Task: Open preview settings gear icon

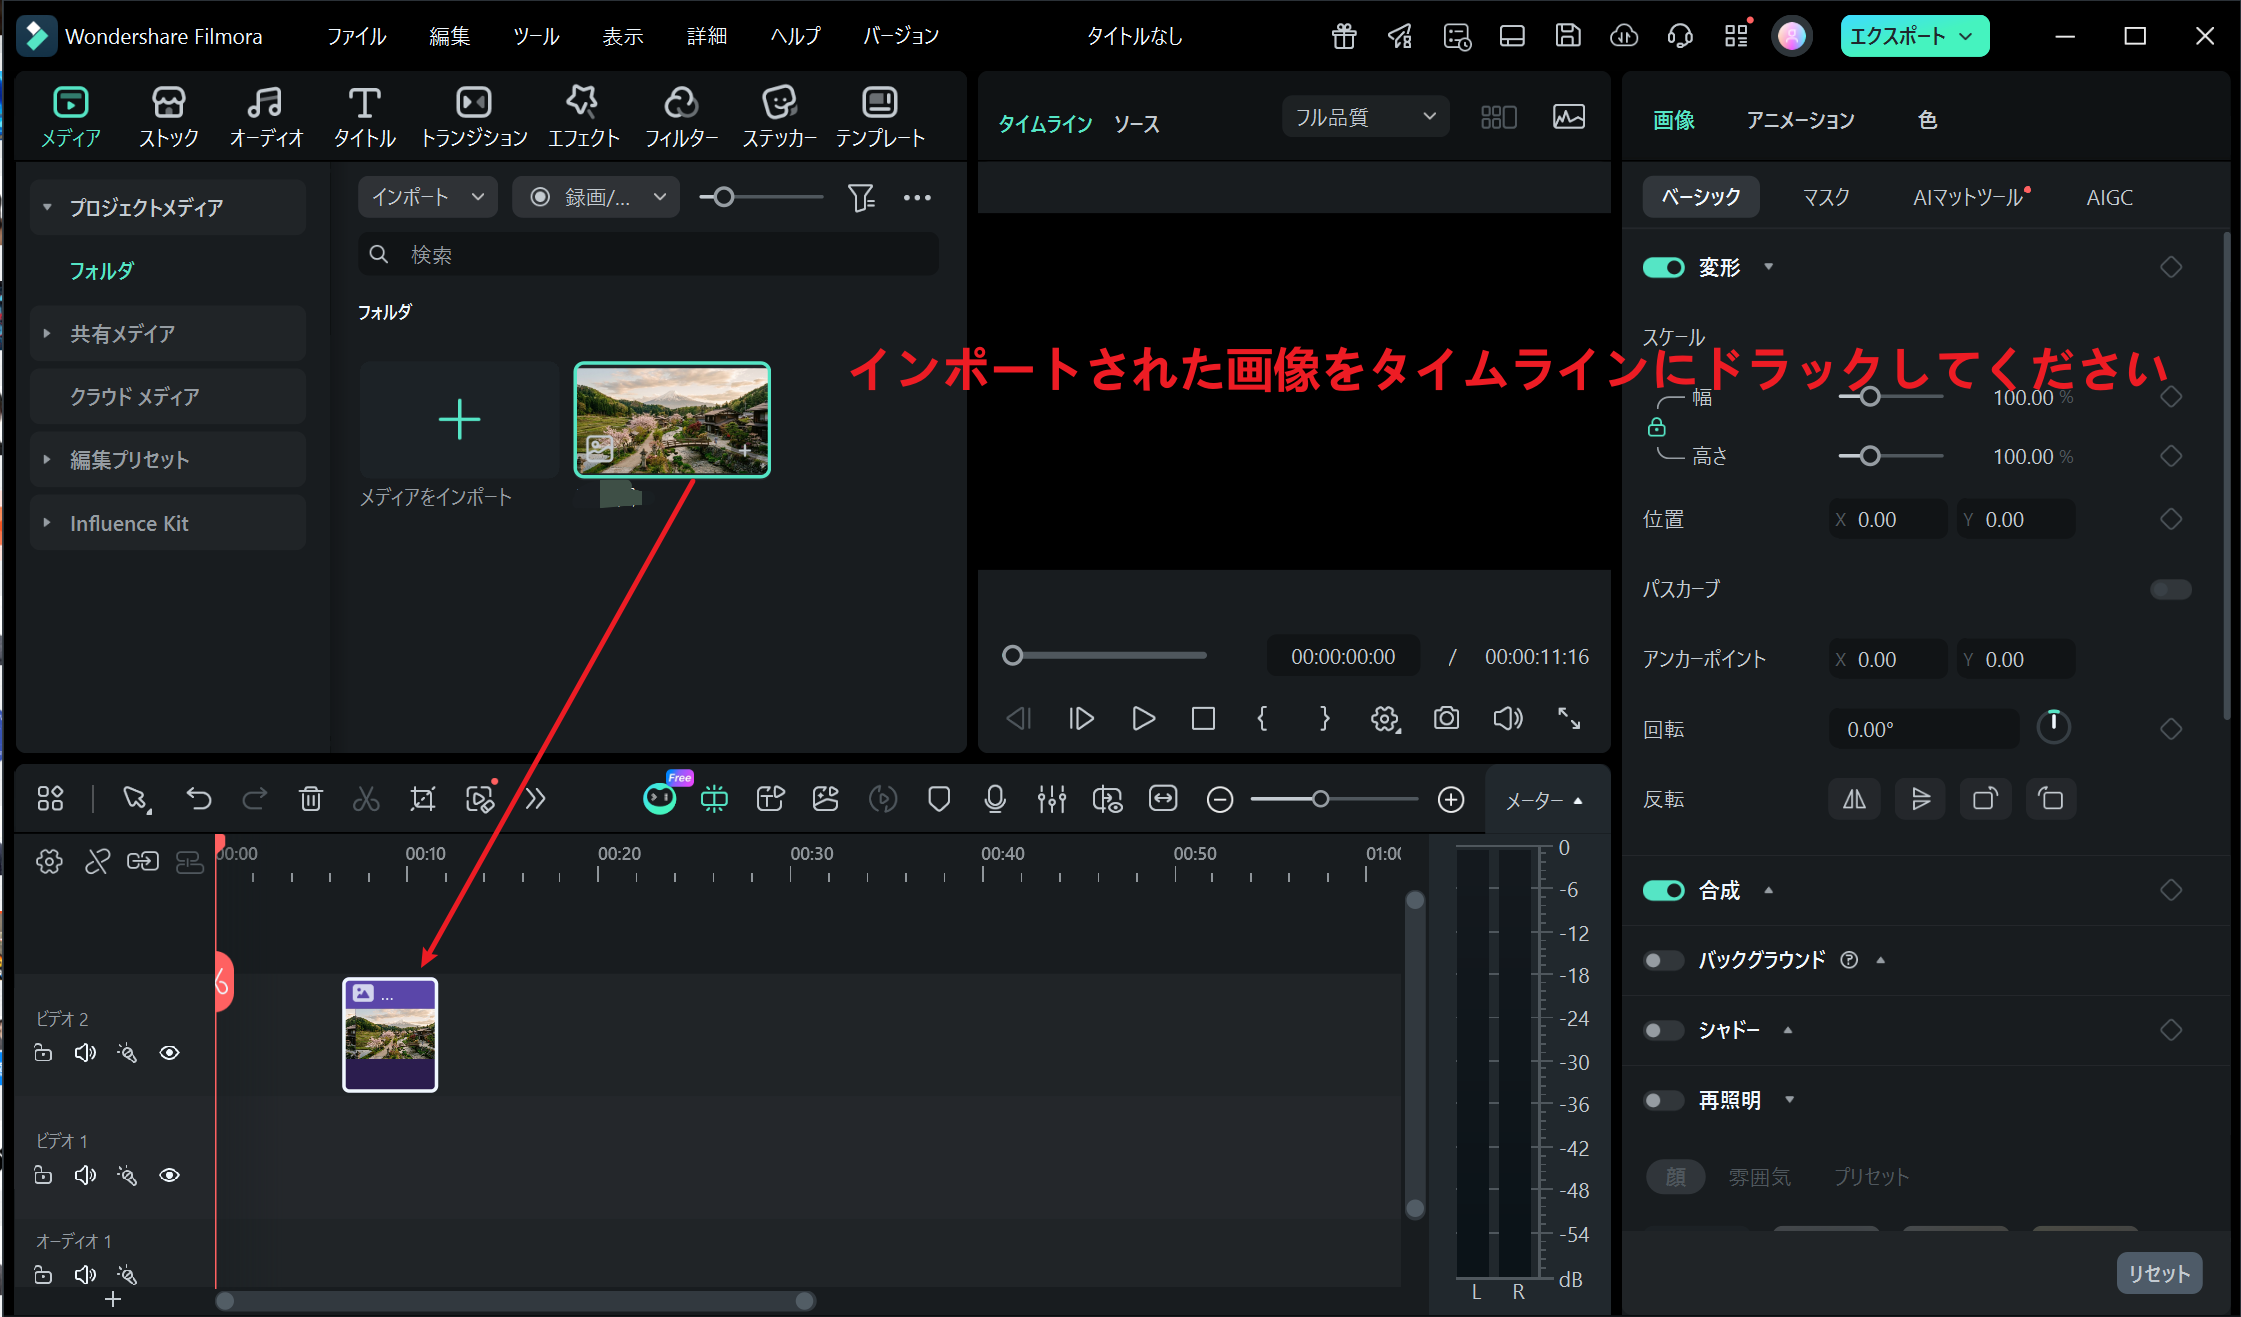Action: [x=1385, y=718]
